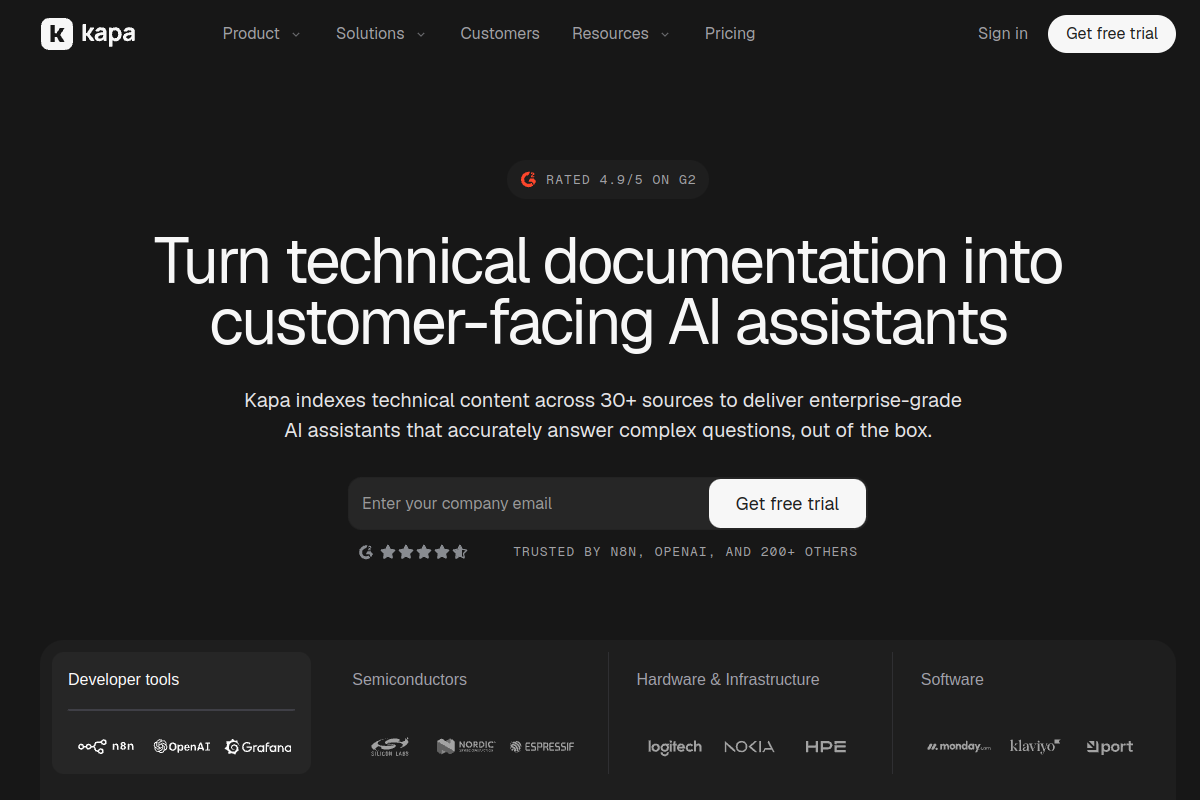Click the Port logo
1200x800 pixels.
[1110, 747]
